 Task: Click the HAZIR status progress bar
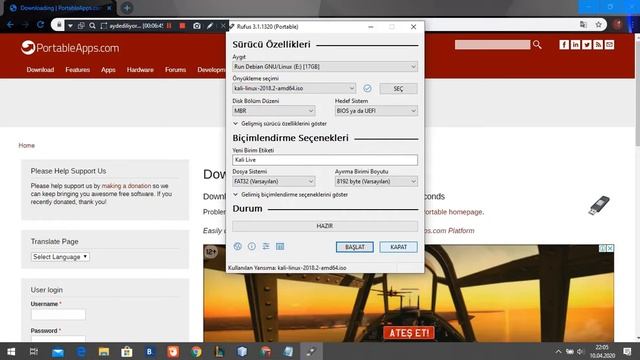[325, 226]
